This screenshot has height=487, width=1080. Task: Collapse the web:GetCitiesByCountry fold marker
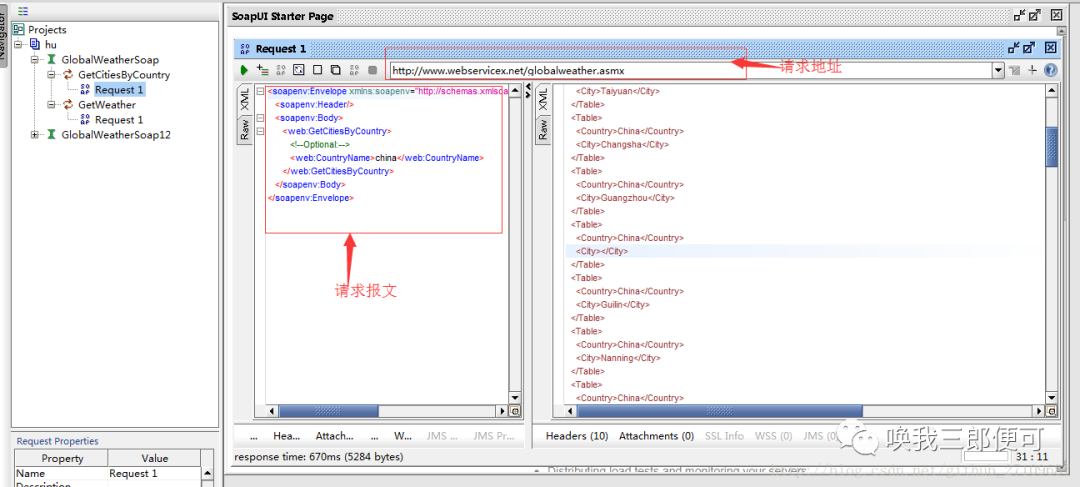pos(260,131)
